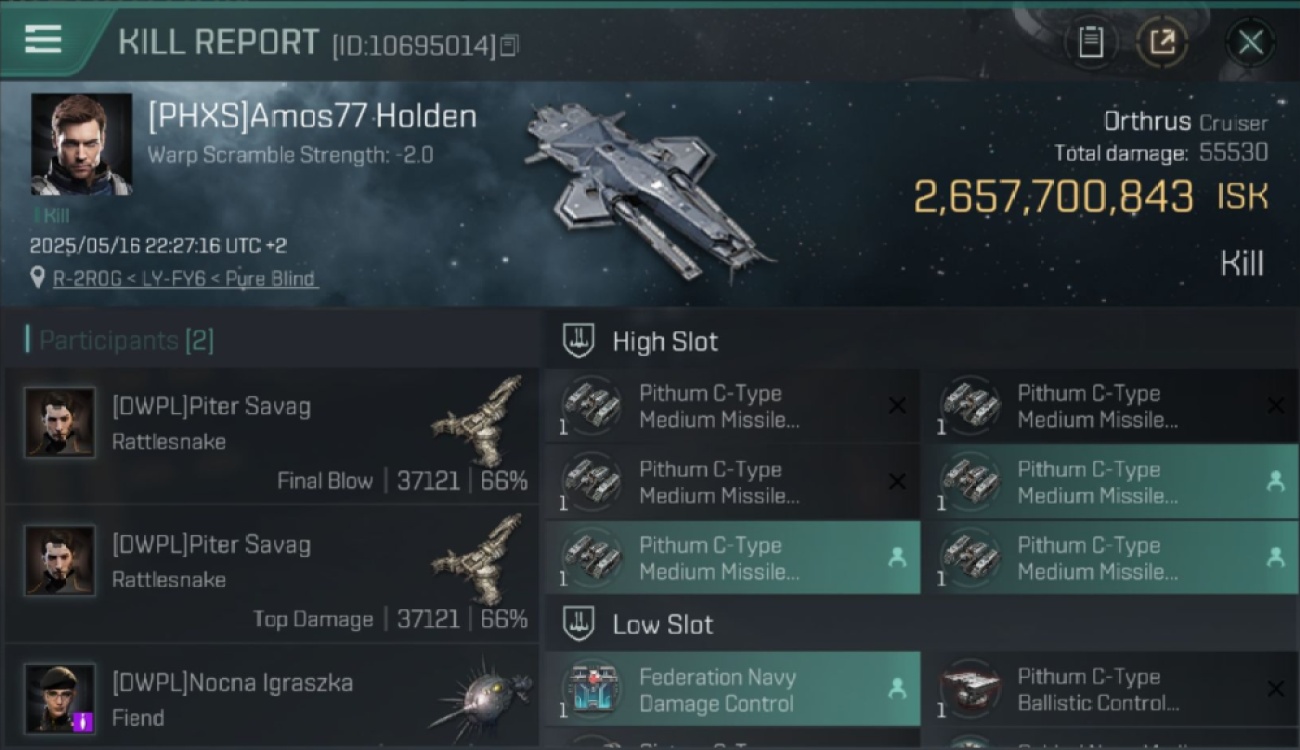This screenshot has height=750, width=1300.
Task: Open Amos77 Holden's pilot portrait
Action: tap(81, 144)
